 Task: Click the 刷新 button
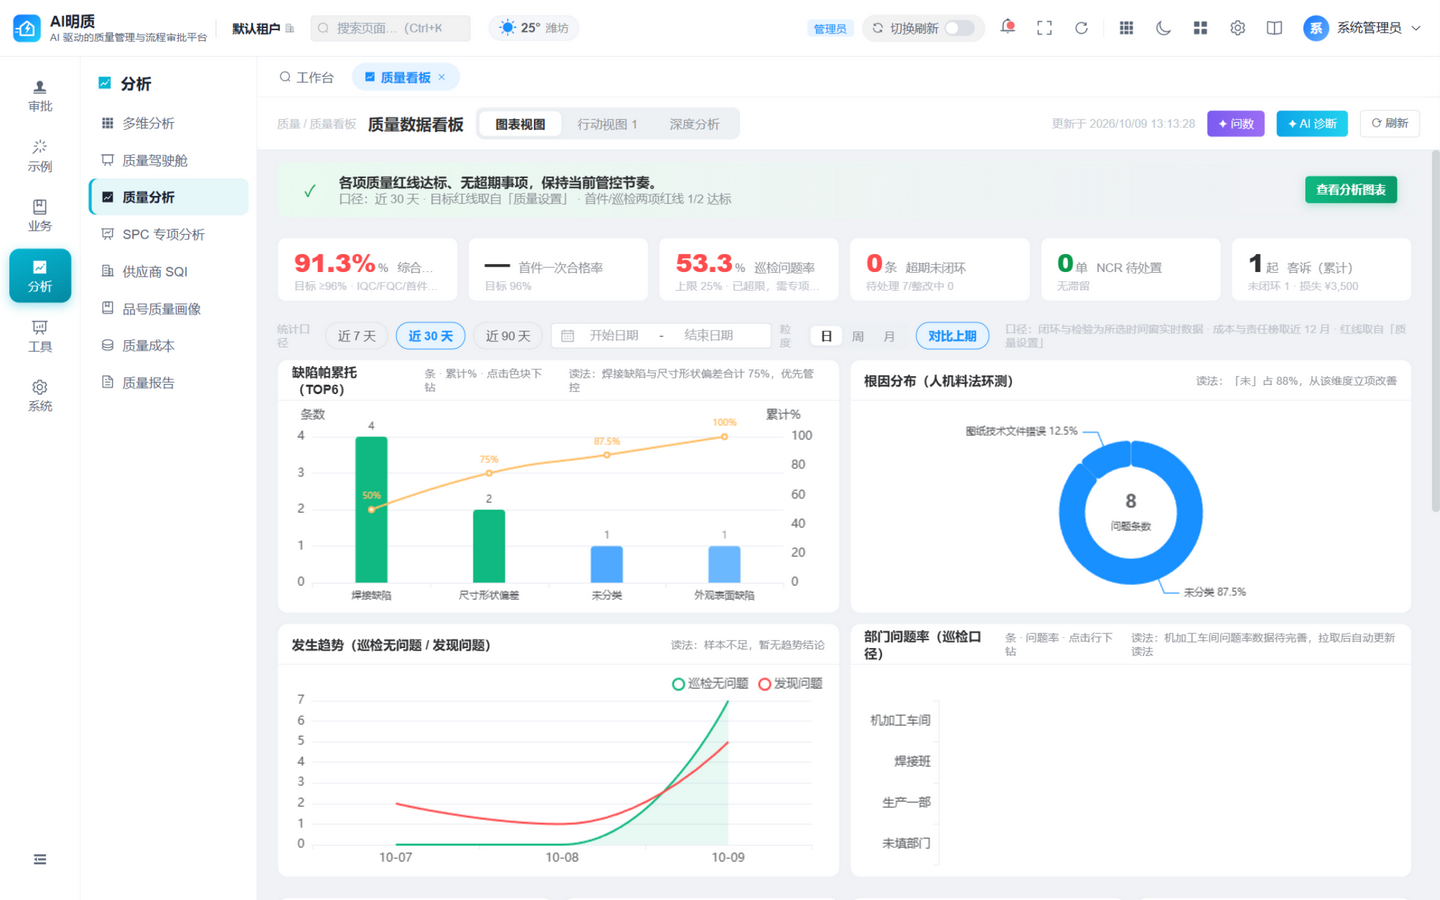coord(1390,123)
